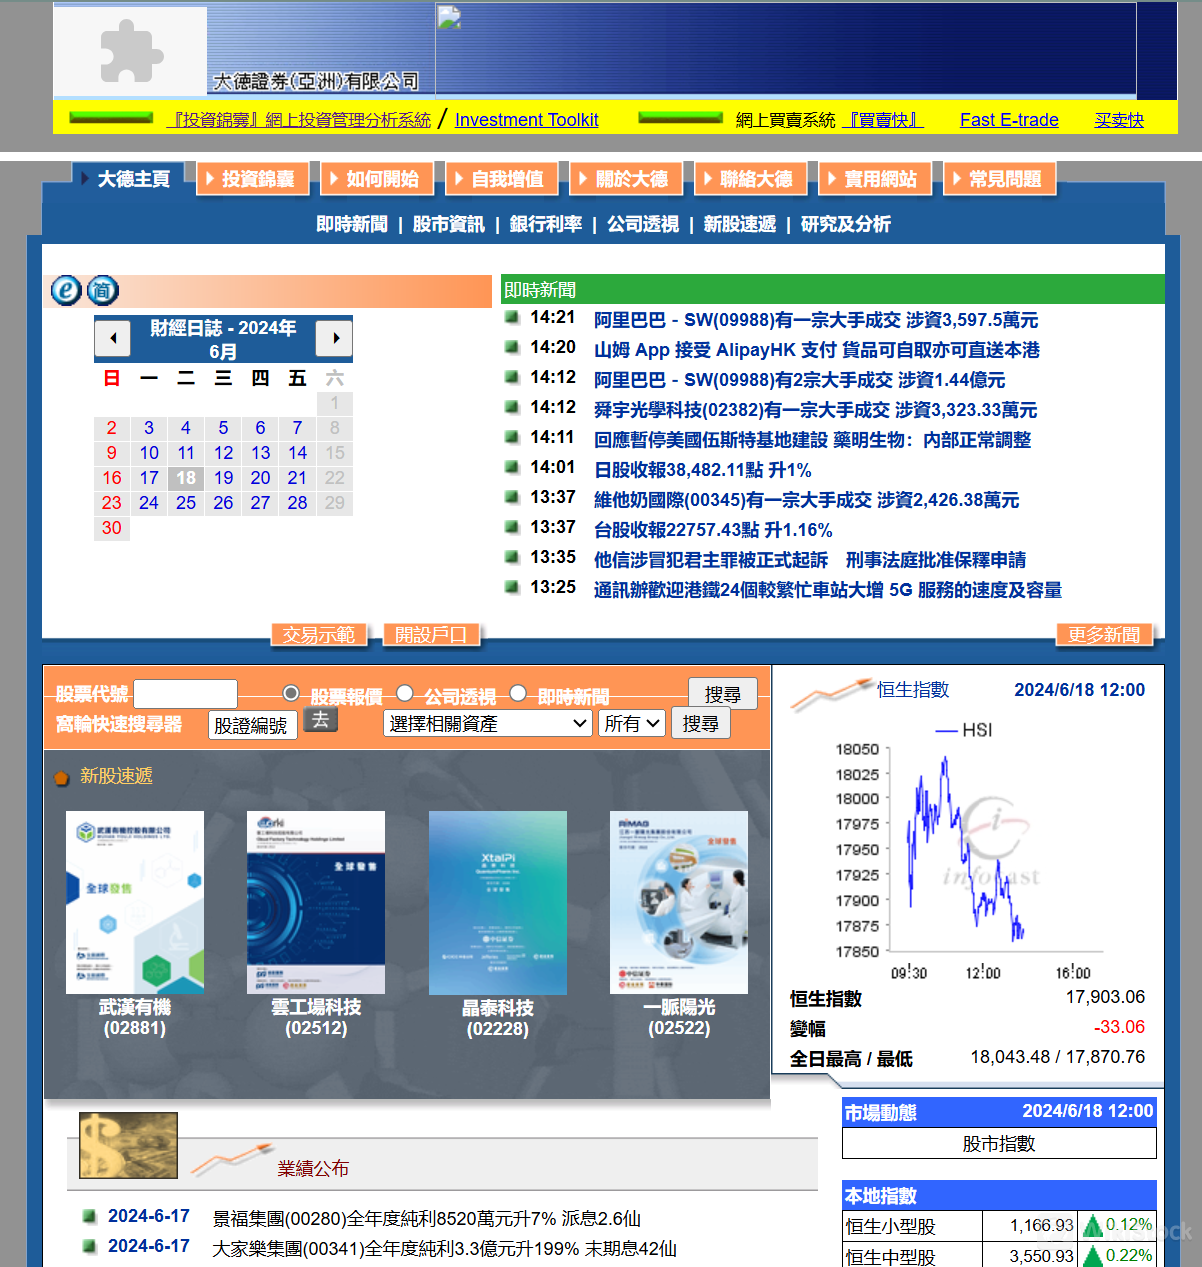The height and width of the screenshot is (1267, 1202).
Task: Open the 14:20 山姆 App AlipayHK news
Action: click(817, 350)
